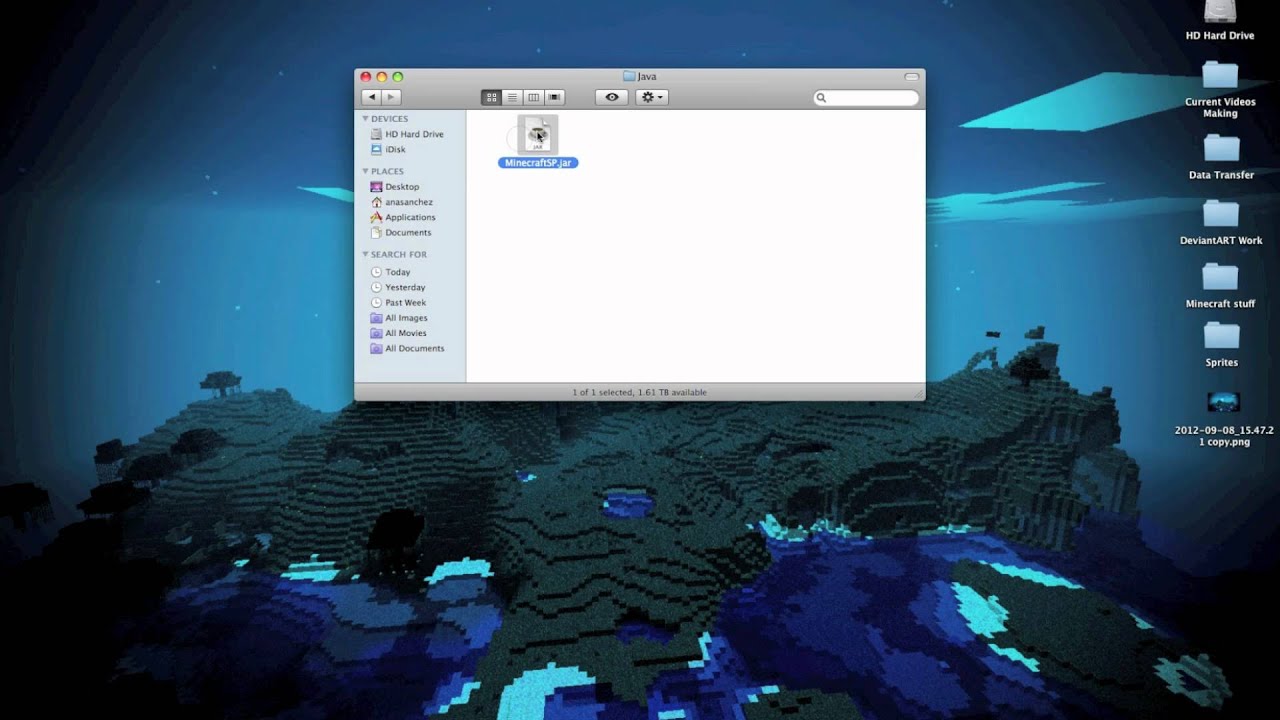Viewport: 1280px width, 720px height.
Task: Open anasanchez home folder
Action: tap(401, 202)
